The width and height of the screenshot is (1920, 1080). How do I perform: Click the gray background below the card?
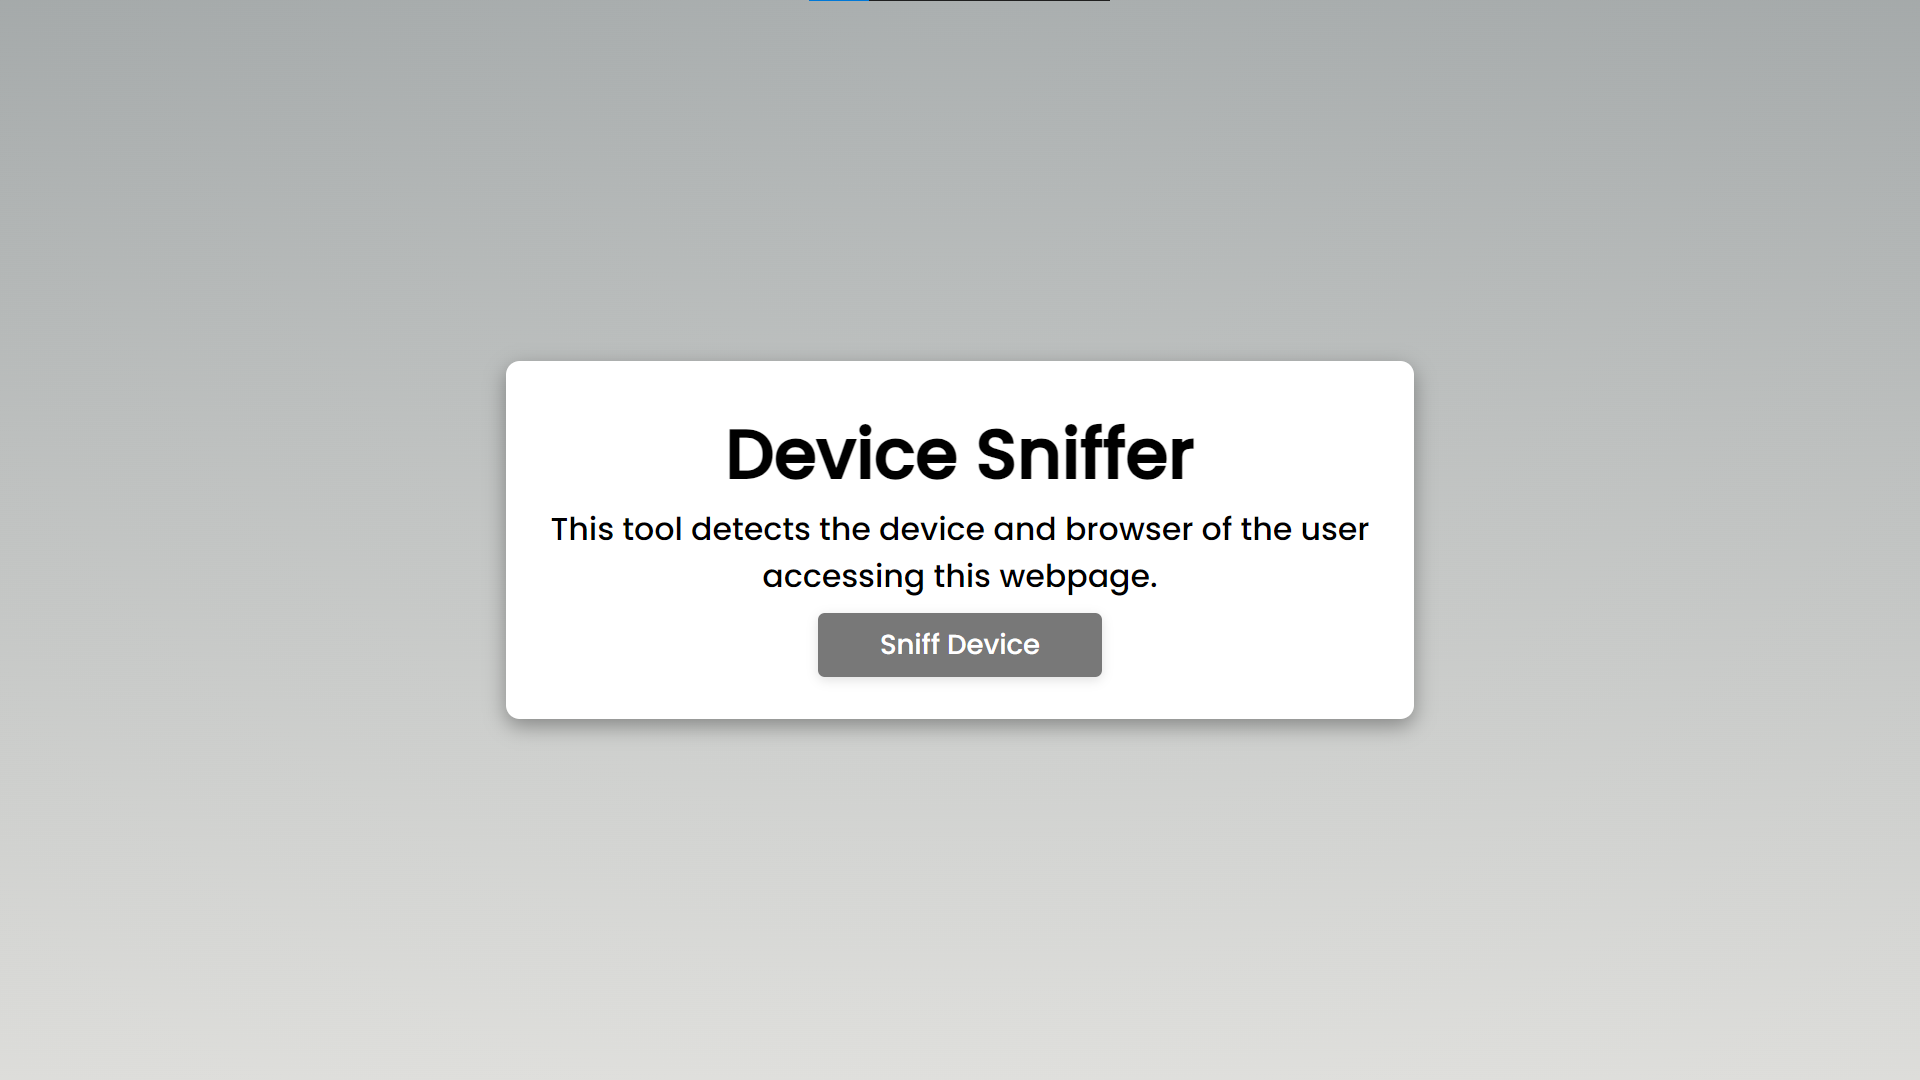(960, 900)
